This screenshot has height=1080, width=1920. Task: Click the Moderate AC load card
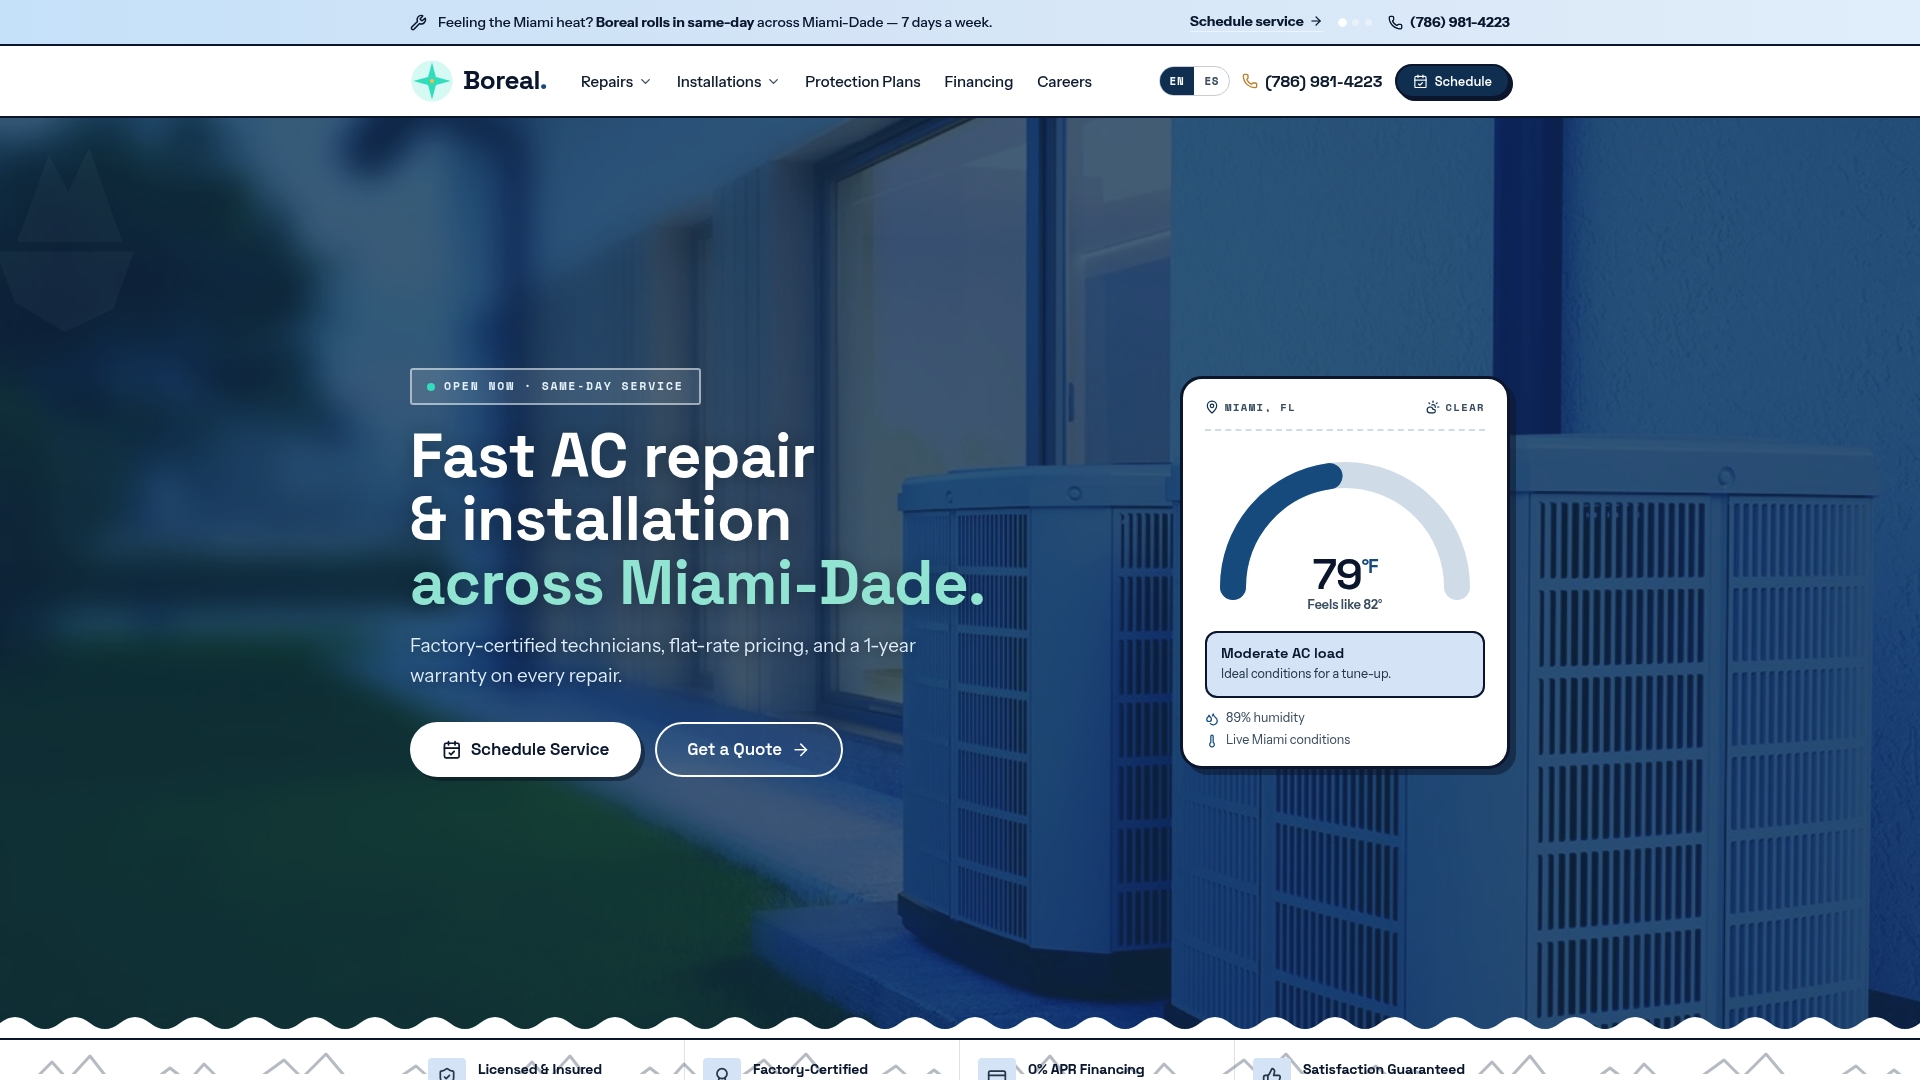(x=1345, y=664)
